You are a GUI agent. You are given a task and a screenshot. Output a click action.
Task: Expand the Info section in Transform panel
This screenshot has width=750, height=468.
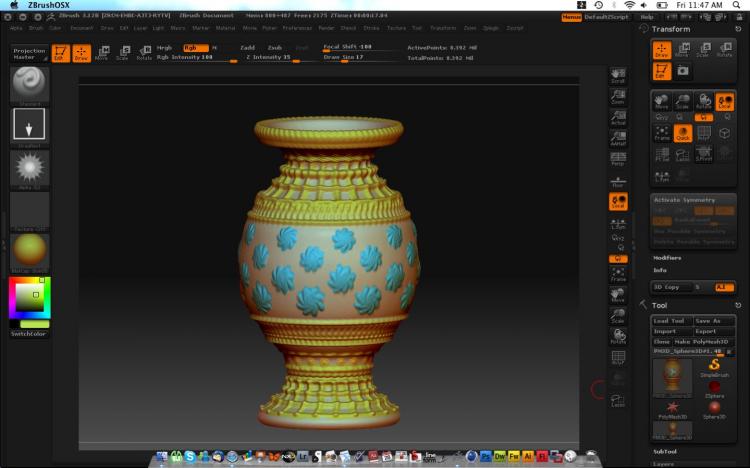(x=660, y=270)
